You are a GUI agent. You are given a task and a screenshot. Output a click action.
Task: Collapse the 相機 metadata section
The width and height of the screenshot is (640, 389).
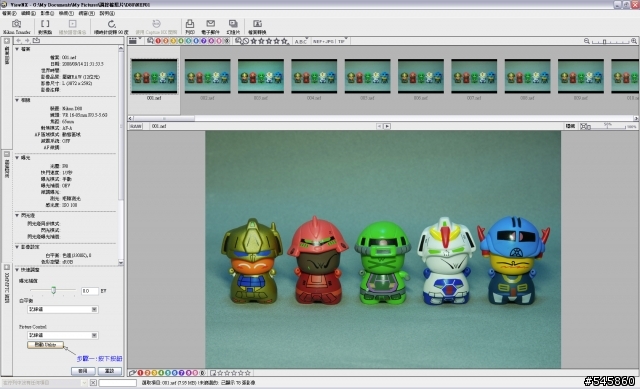click(x=17, y=100)
